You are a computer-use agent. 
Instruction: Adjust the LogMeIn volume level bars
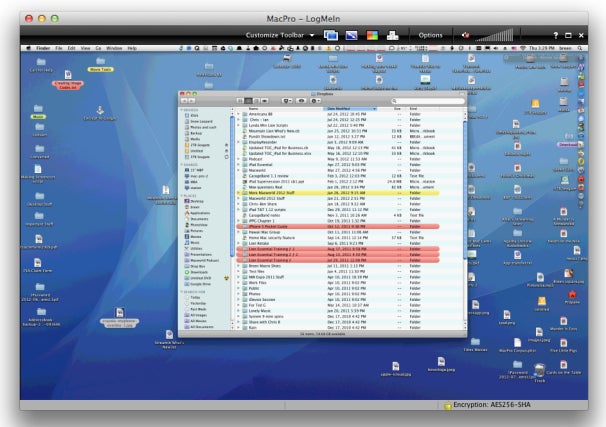coord(494,35)
